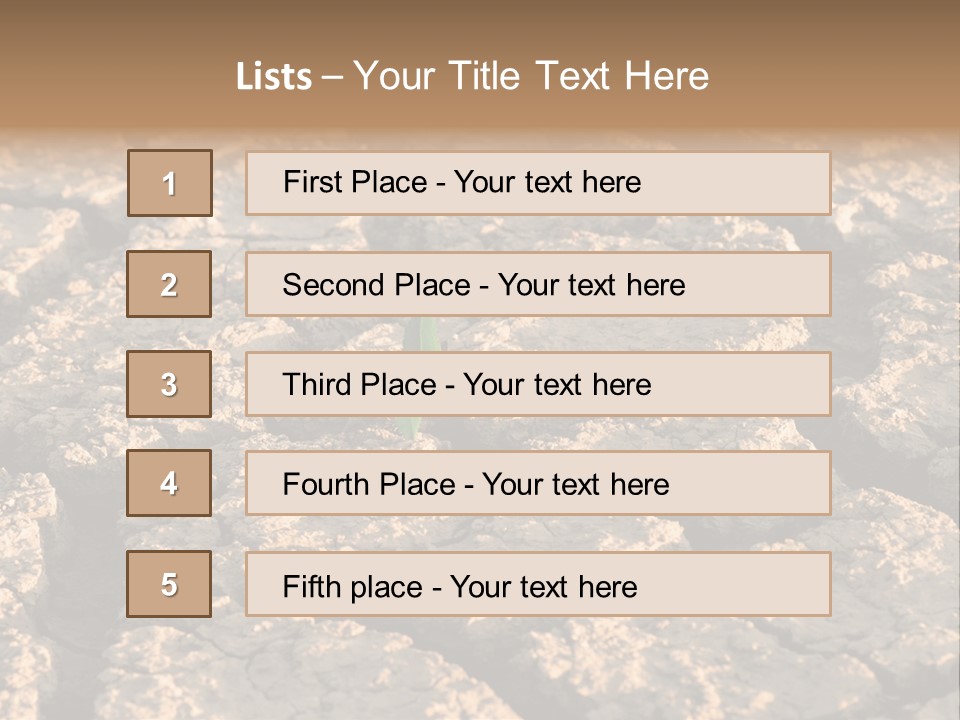Click the bold word Lists in title
Image resolution: width=960 pixels, height=720 pixels.
pos(274,77)
